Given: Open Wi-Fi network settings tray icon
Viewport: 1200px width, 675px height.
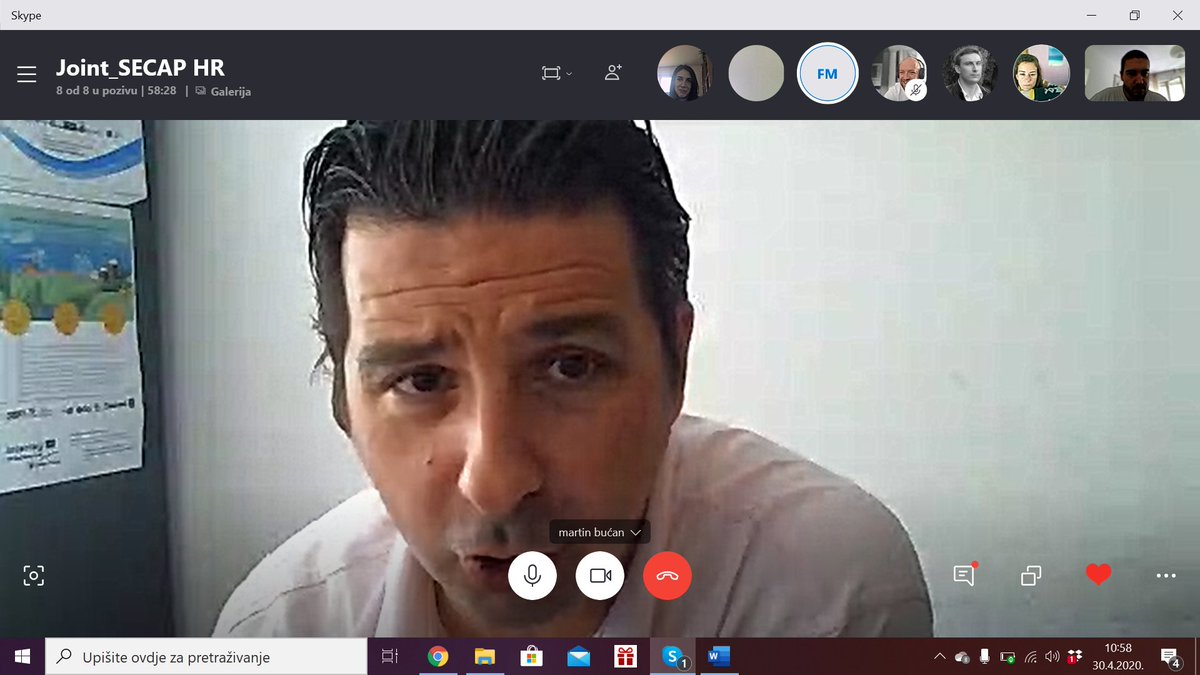Looking at the screenshot, I should click(1030, 657).
